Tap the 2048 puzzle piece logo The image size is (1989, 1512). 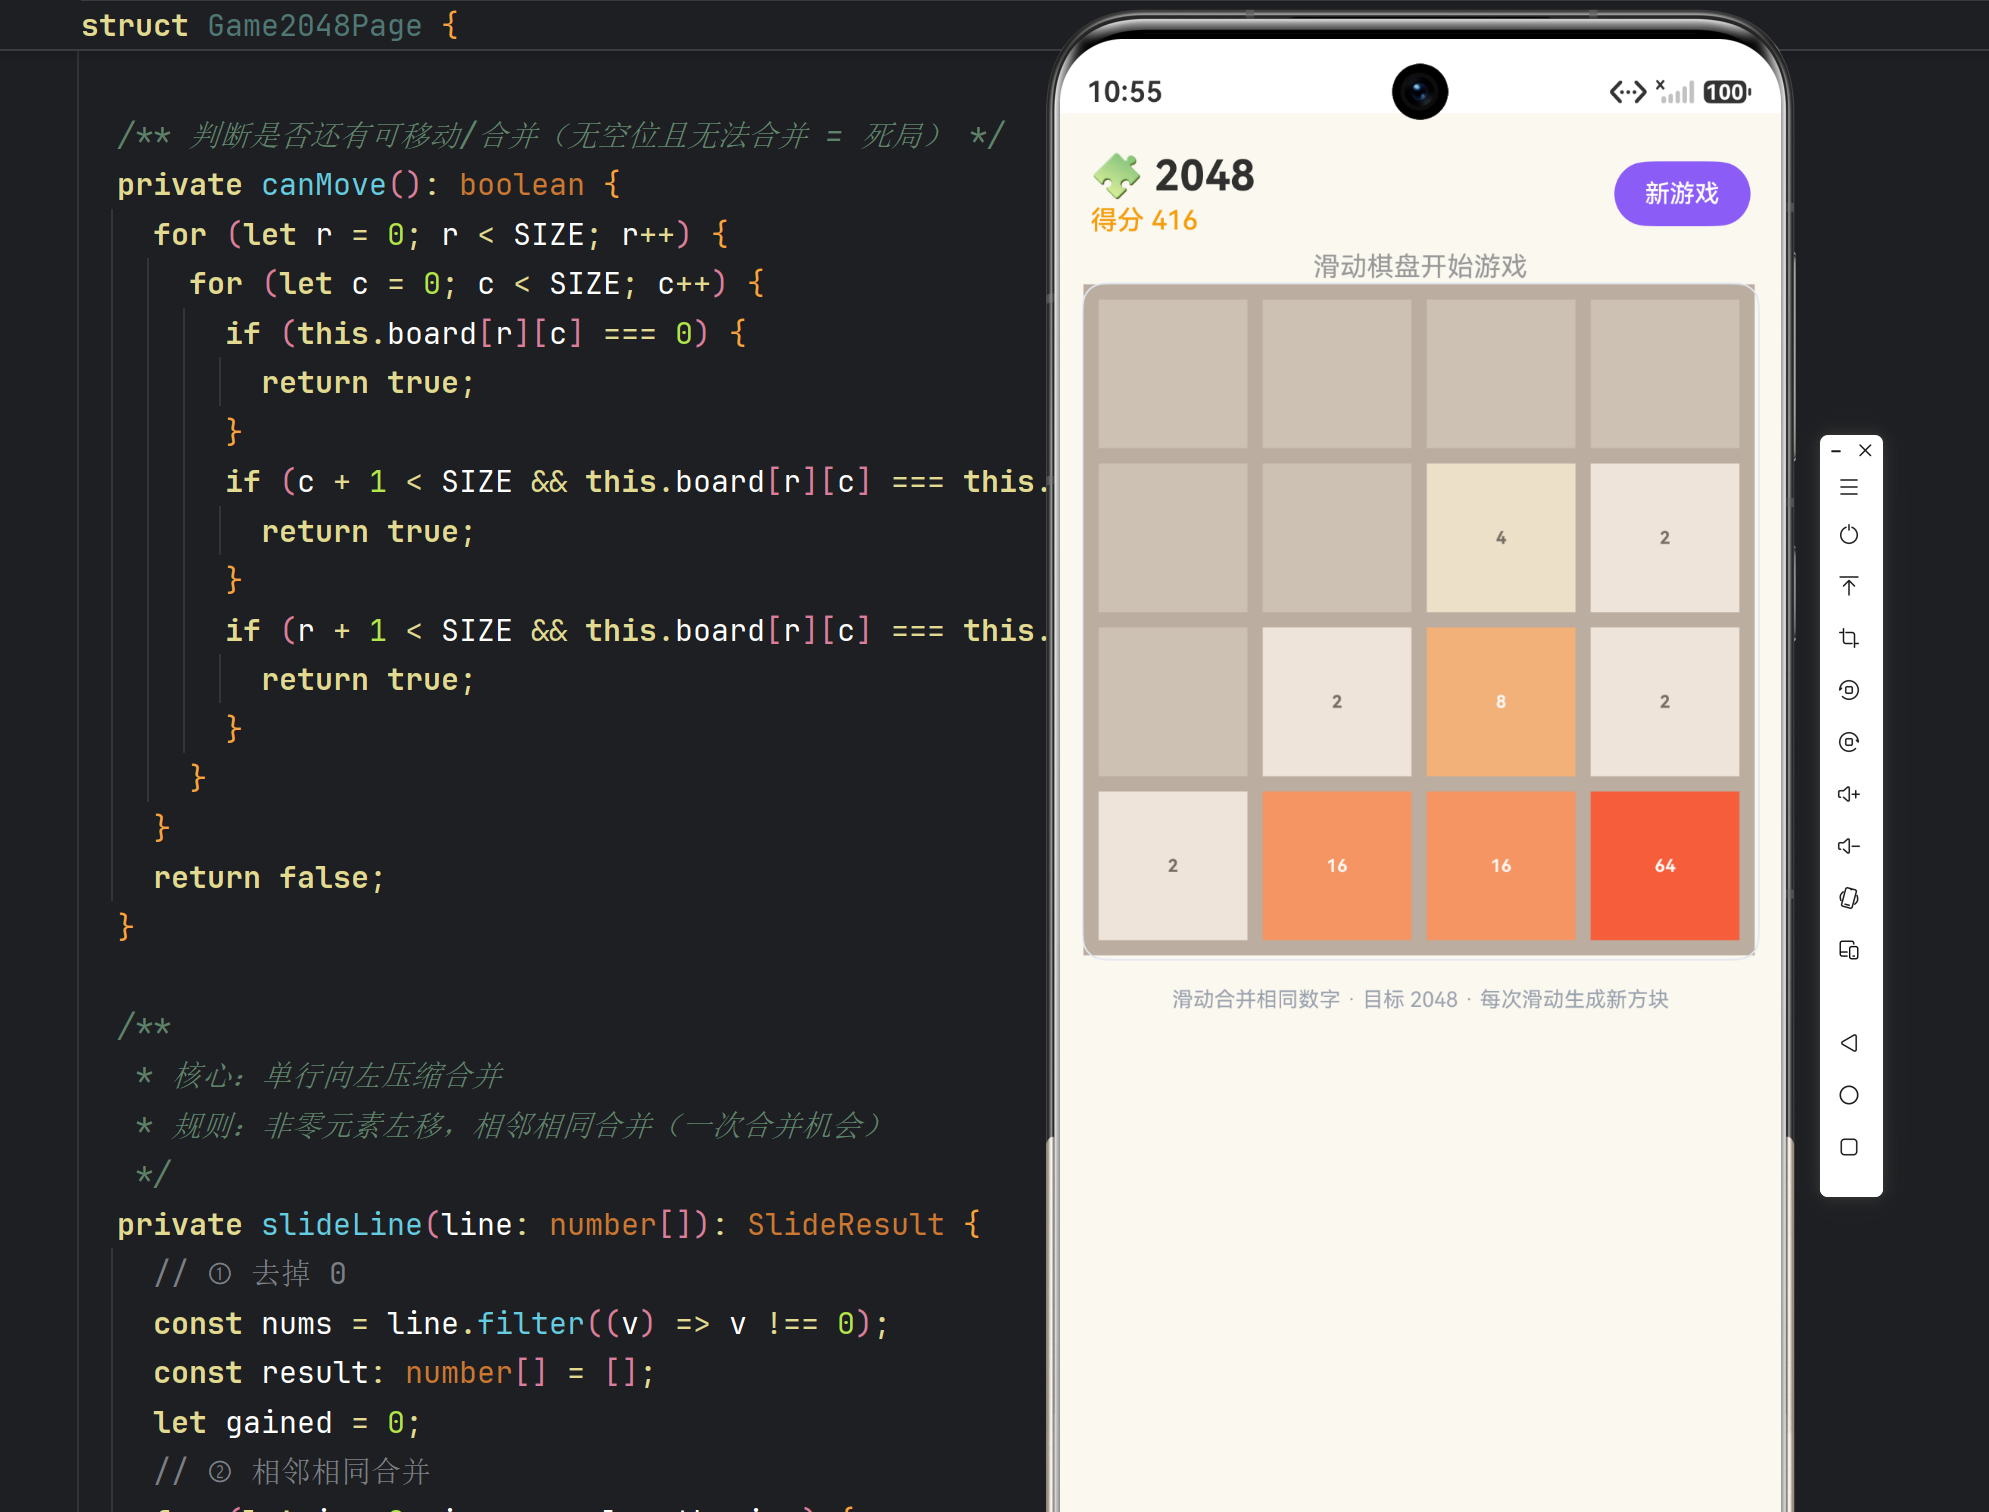tap(1117, 176)
